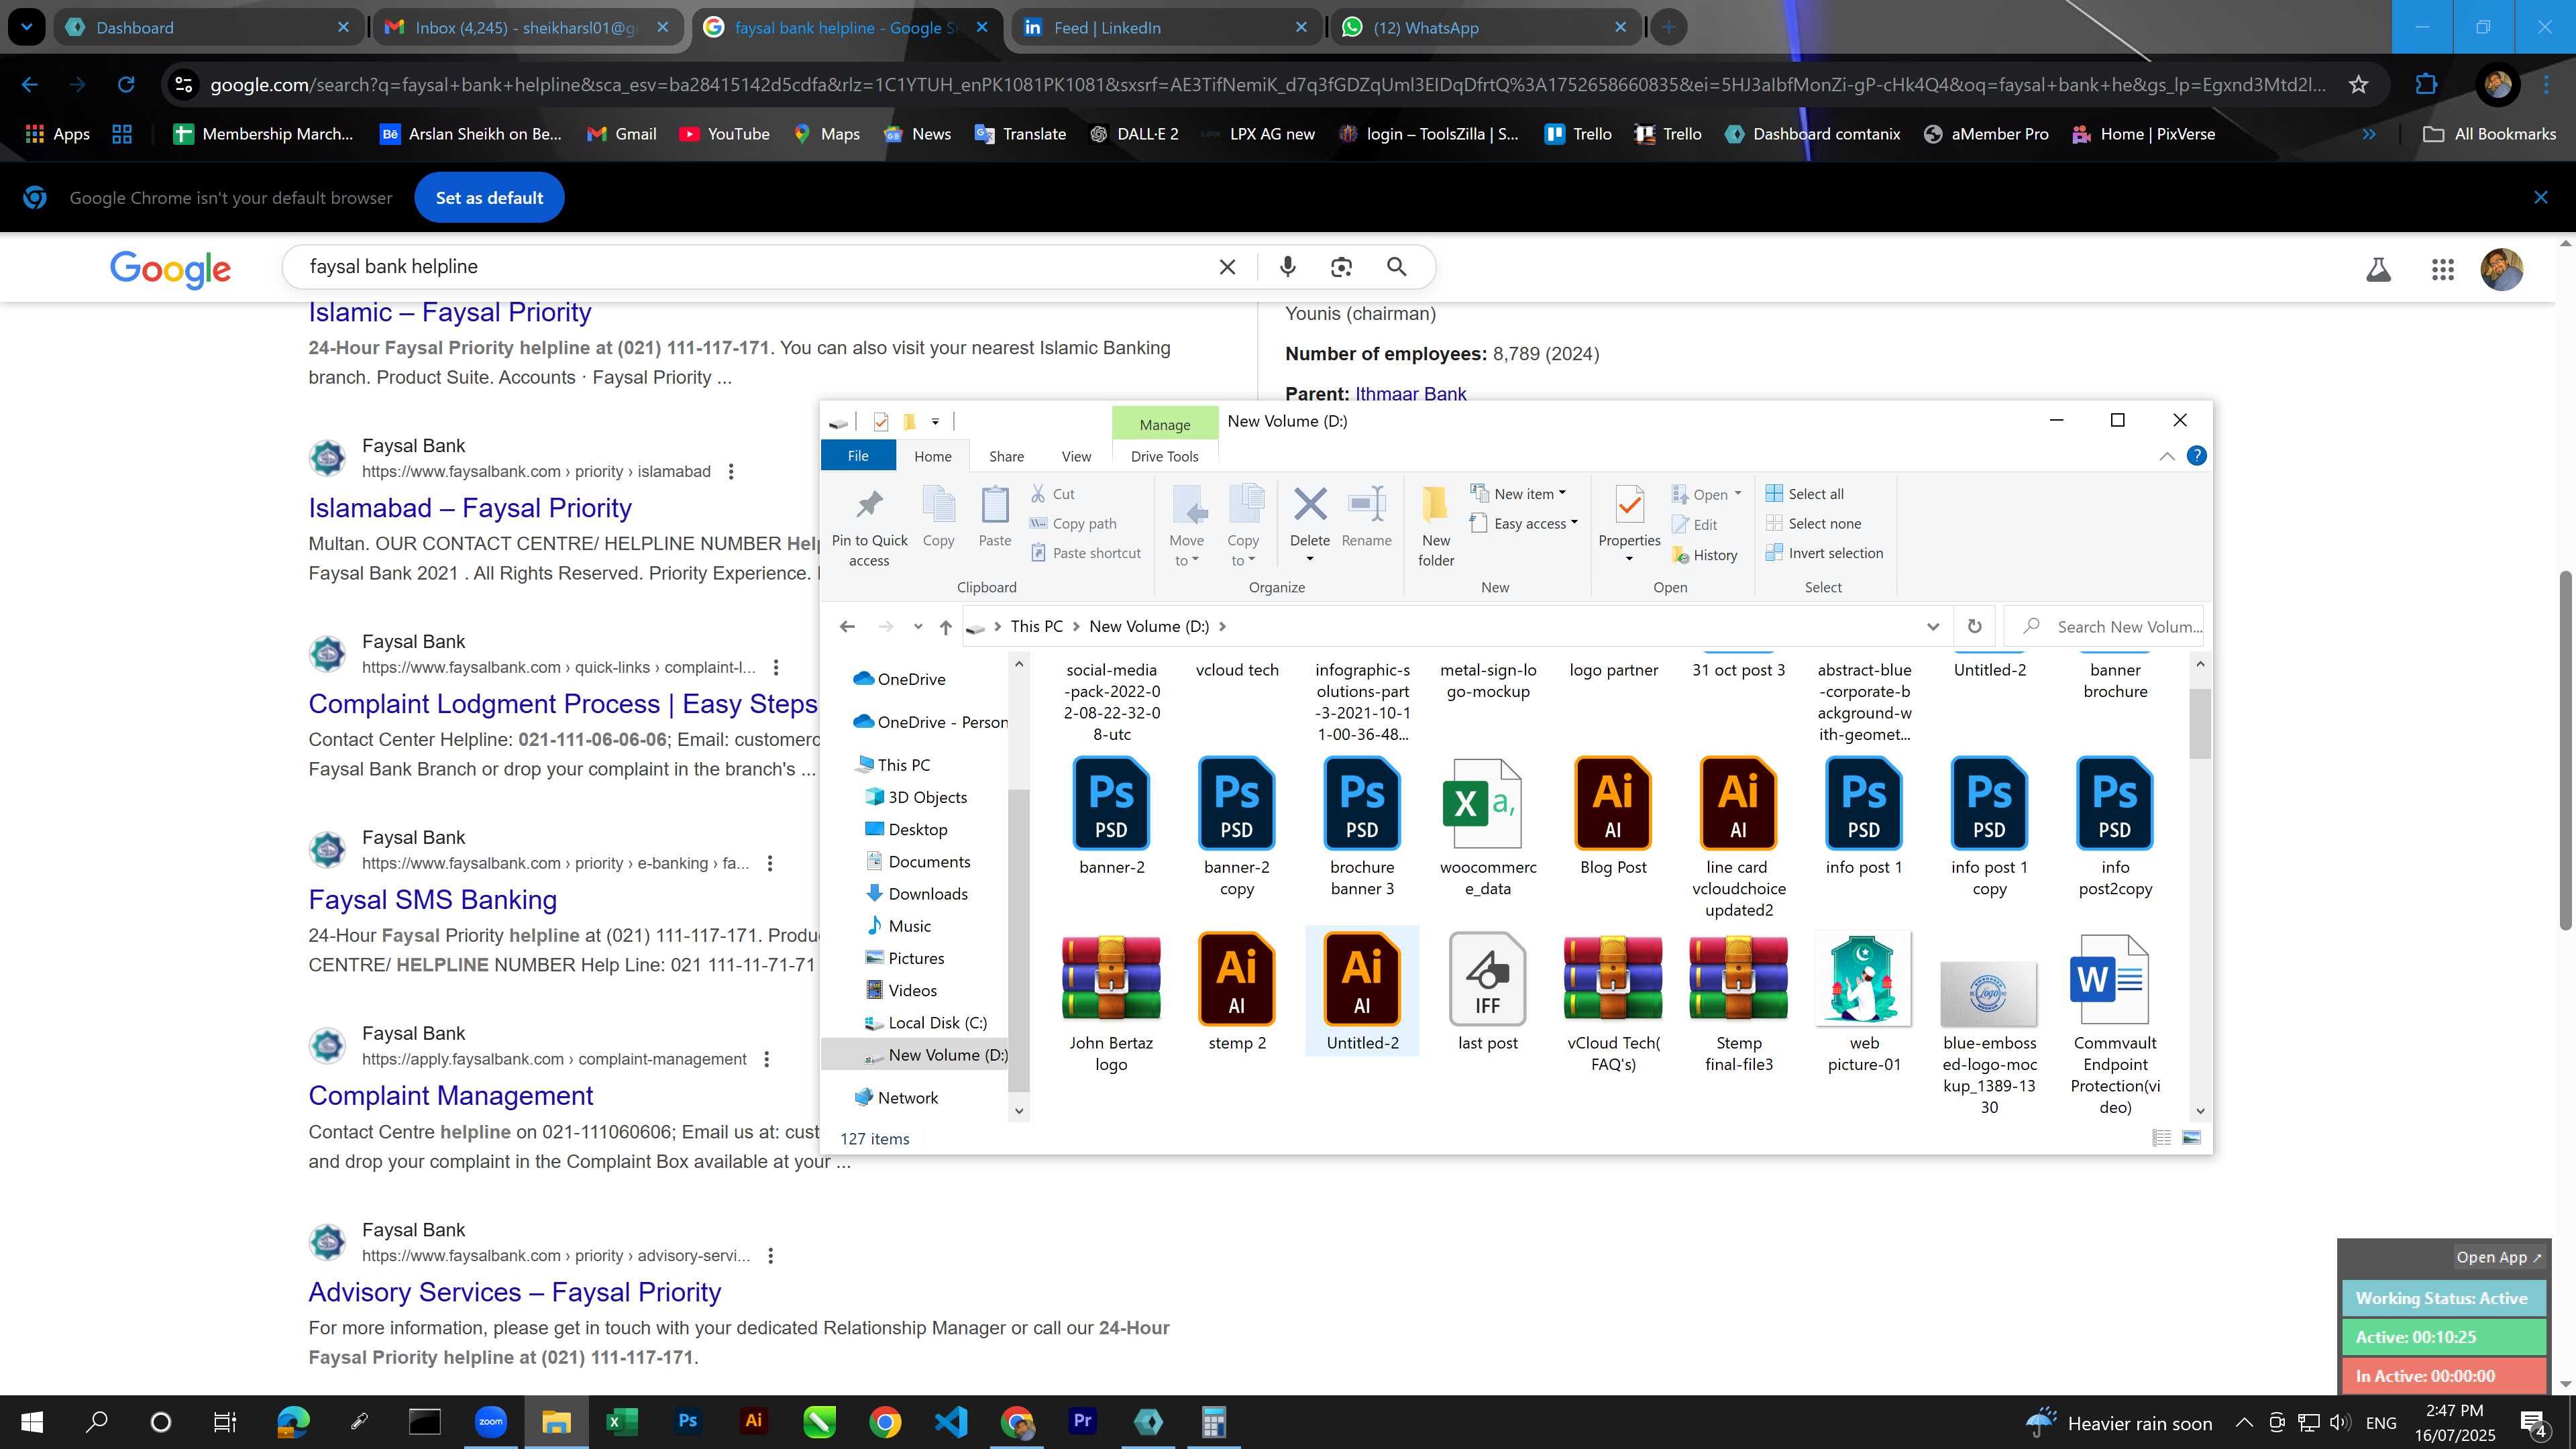Click Select none in ribbon
This screenshot has width=2576, height=1449.
click(1813, 523)
